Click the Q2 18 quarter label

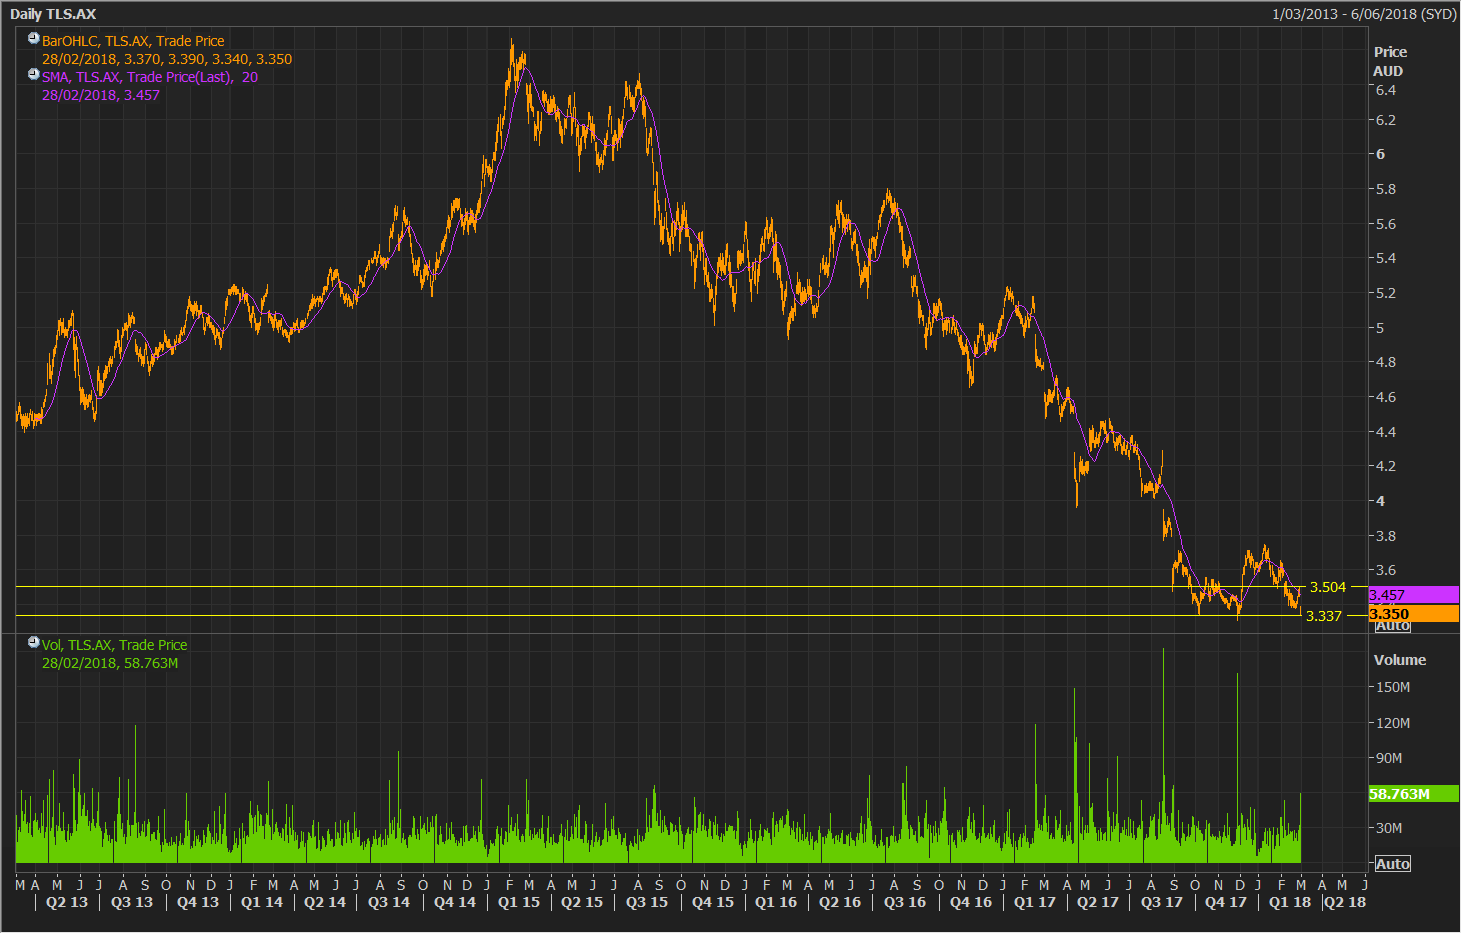point(1345,902)
